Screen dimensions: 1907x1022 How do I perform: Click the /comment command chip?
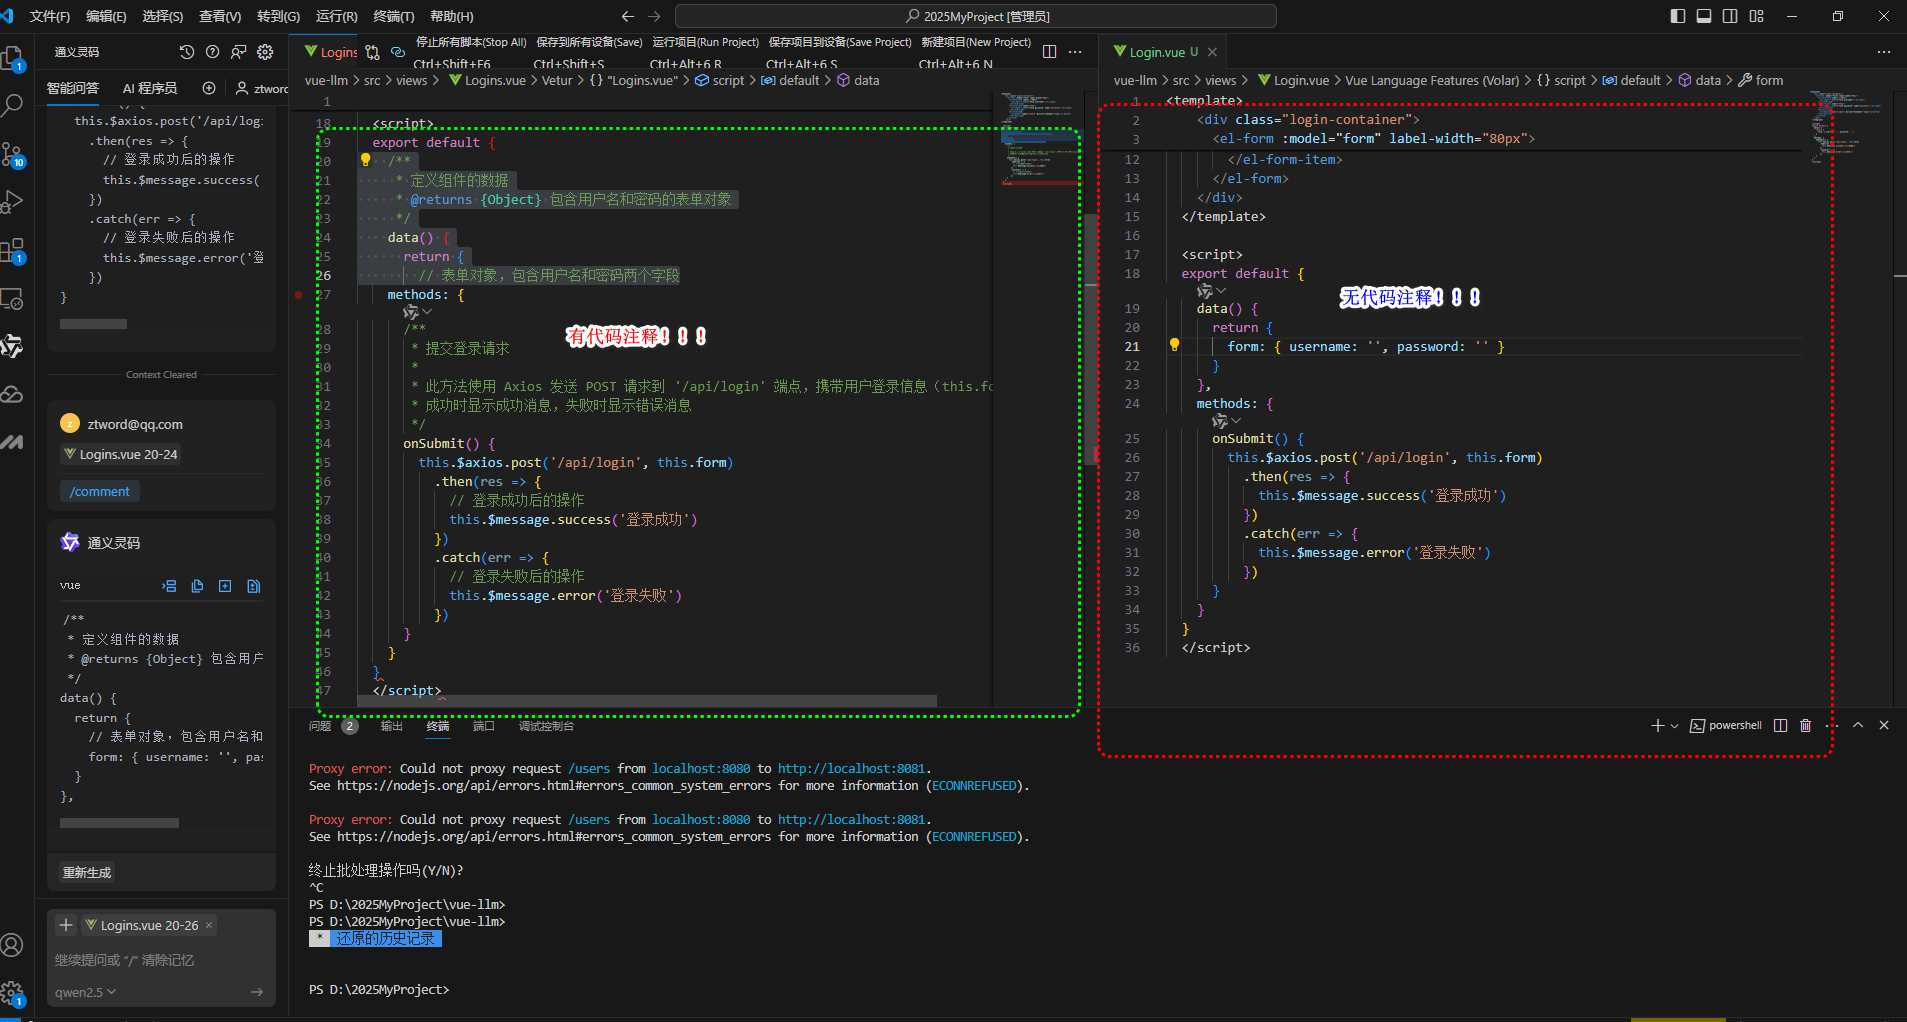(100, 492)
